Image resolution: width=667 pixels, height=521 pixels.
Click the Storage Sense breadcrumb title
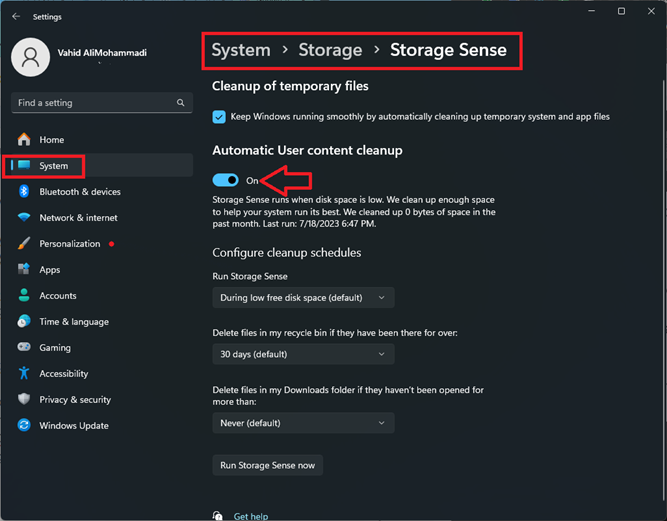coord(448,50)
